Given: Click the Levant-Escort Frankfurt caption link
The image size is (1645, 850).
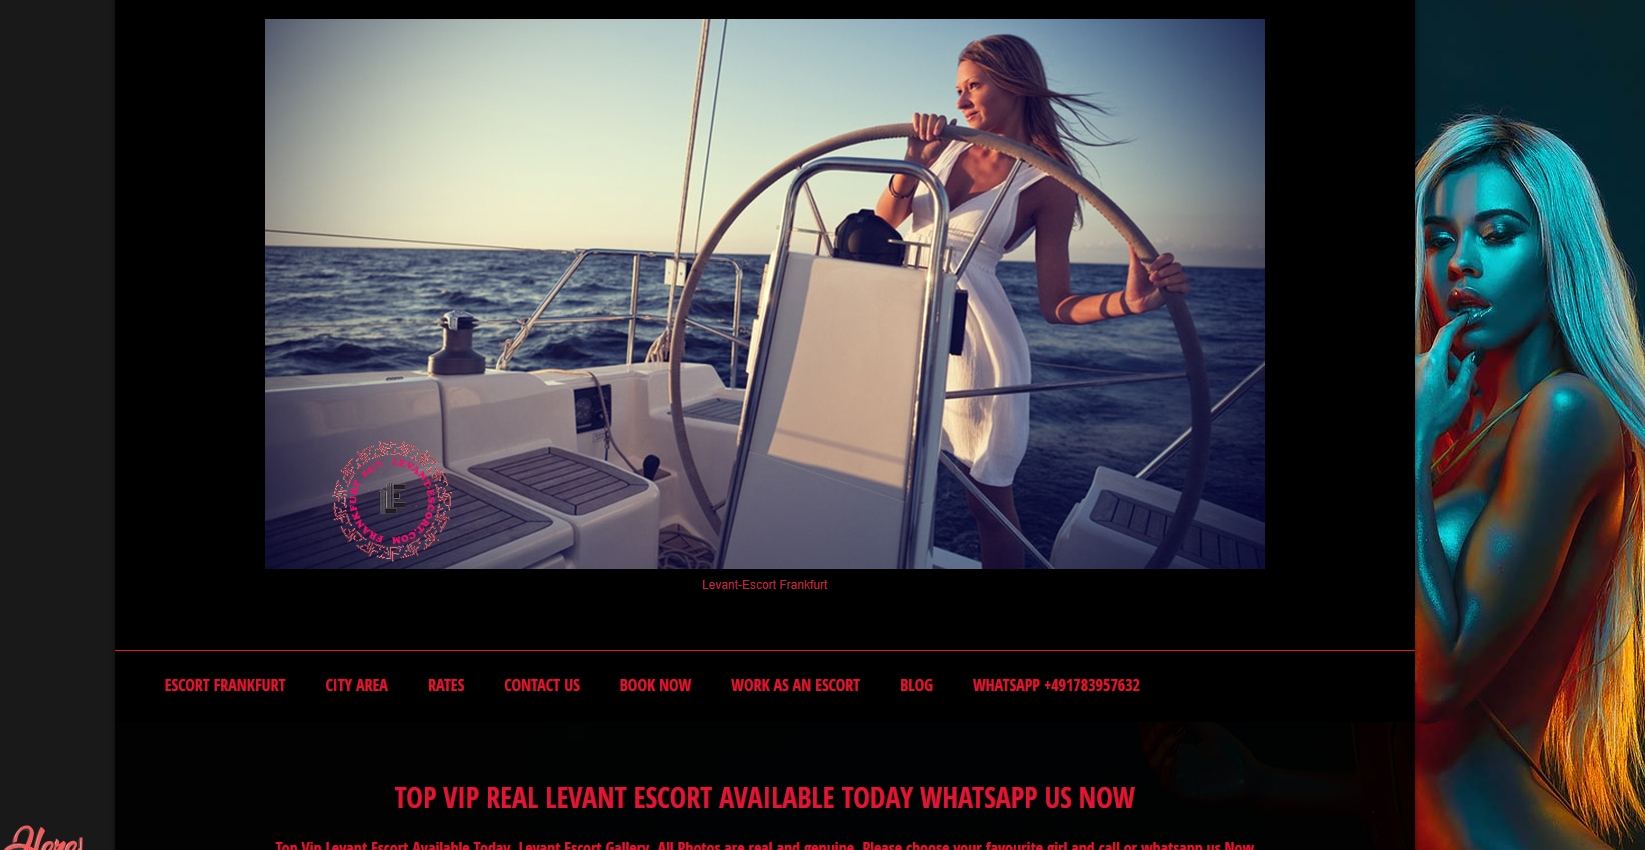Looking at the screenshot, I should (x=764, y=585).
